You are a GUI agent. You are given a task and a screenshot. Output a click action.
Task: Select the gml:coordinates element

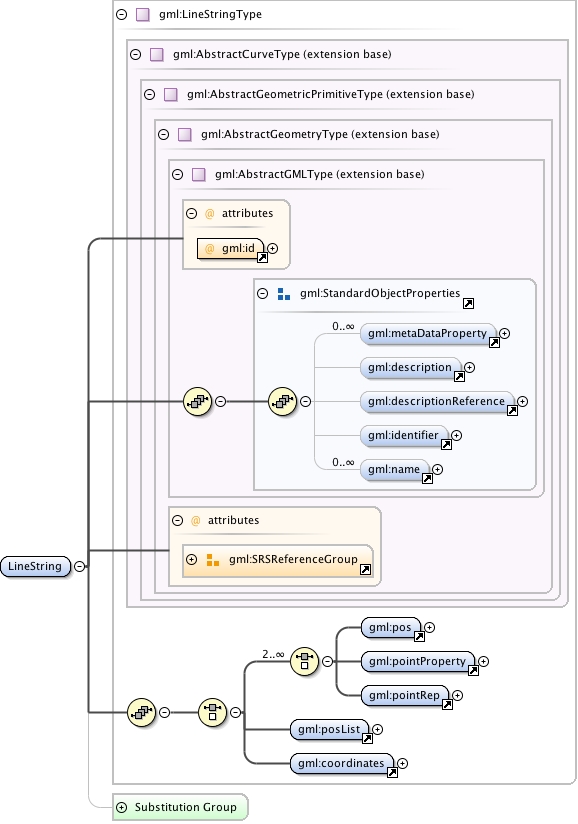[342, 764]
